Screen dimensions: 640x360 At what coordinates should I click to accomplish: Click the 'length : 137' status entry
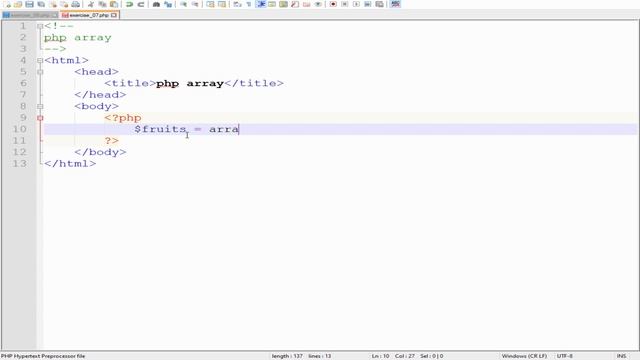click(287, 356)
